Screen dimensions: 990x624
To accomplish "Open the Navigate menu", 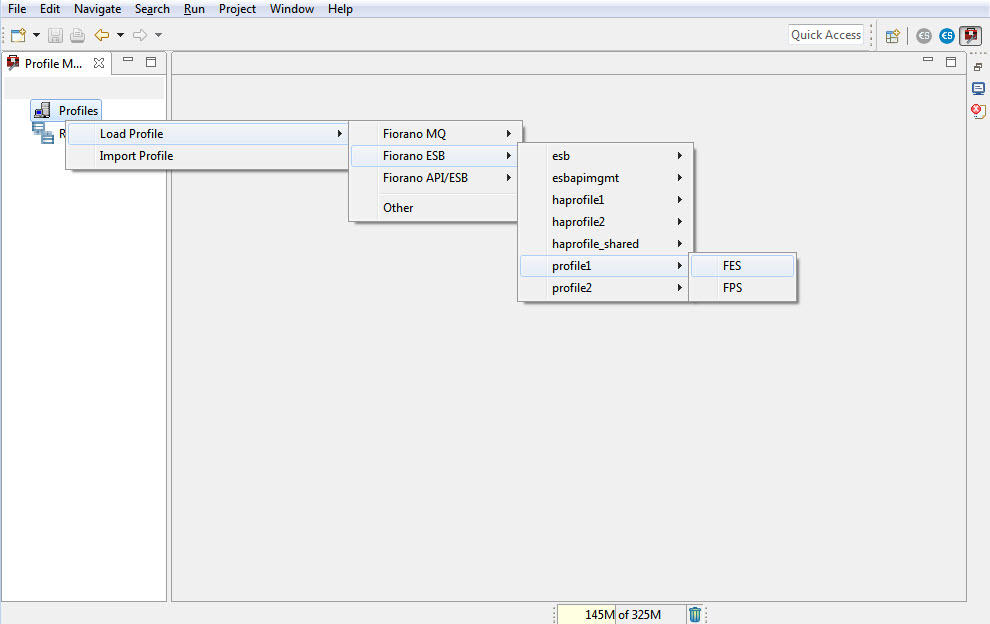I will [97, 9].
